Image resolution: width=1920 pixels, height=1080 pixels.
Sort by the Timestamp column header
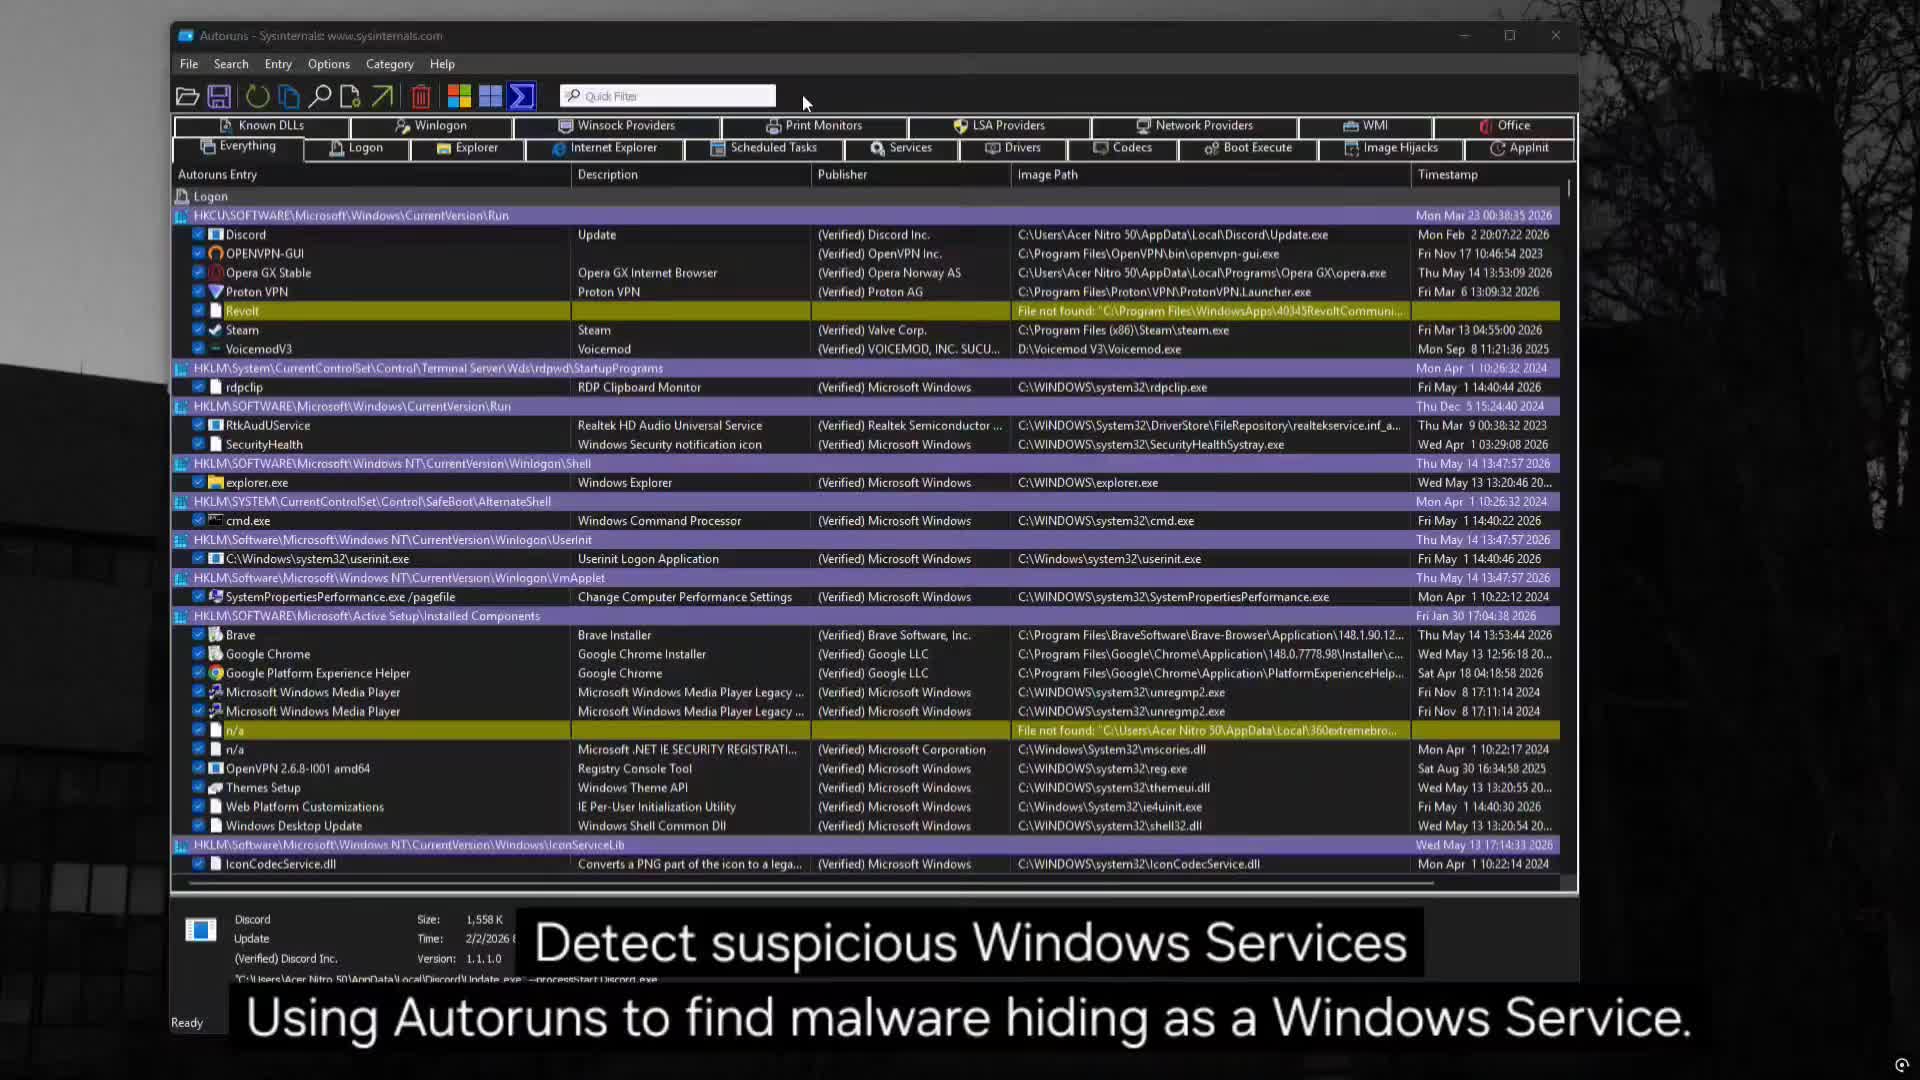[x=1486, y=175]
